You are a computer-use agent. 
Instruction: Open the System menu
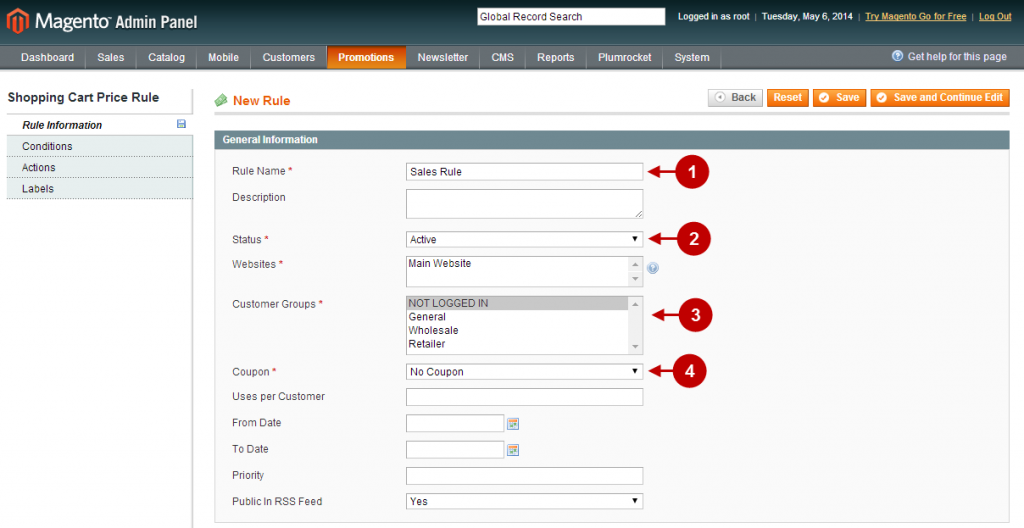point(692,58)
